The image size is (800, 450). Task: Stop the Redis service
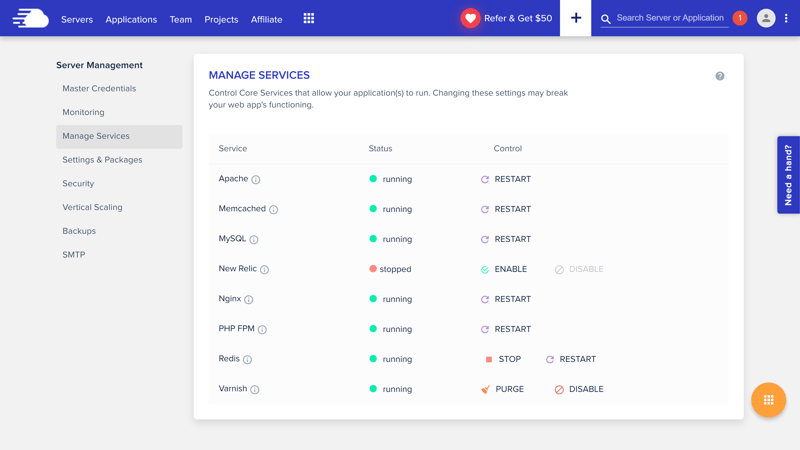[x=503, y=359]
